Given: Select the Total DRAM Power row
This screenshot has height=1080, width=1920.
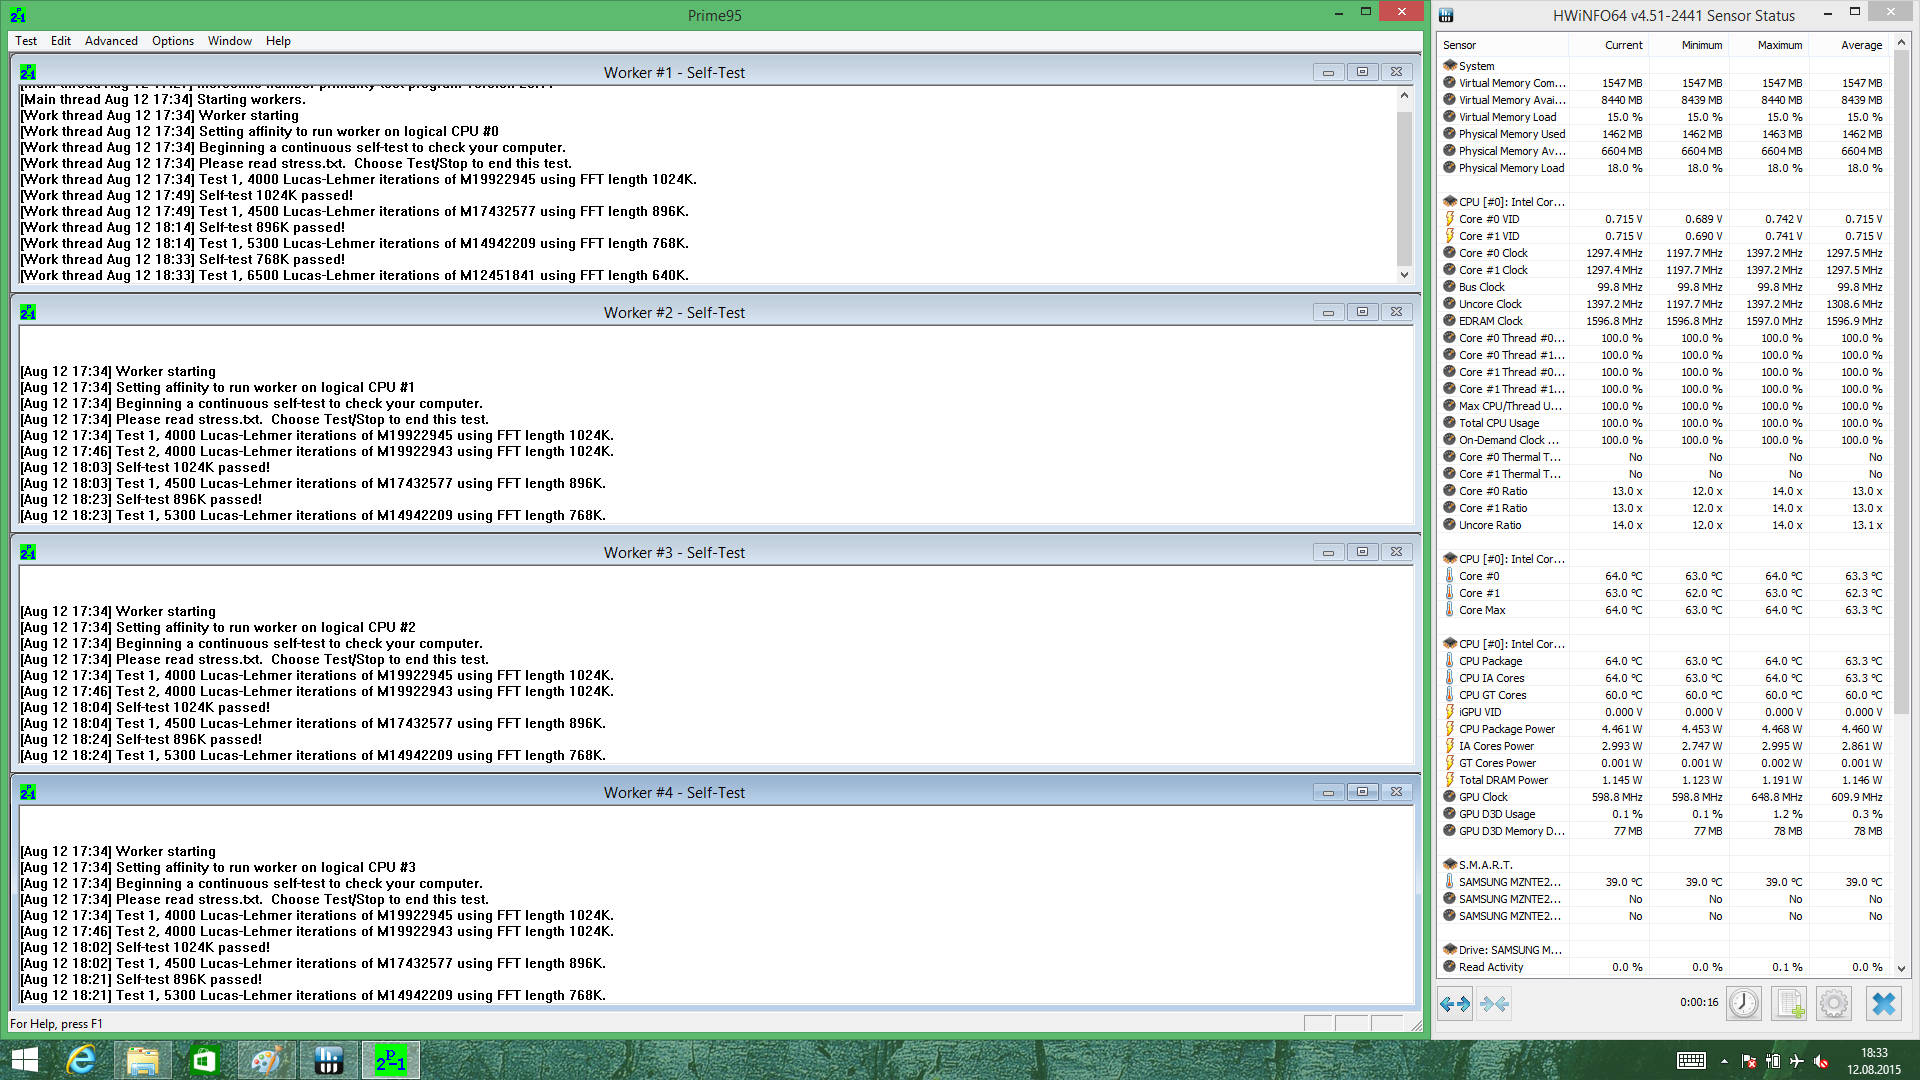Looking at the screenshot, I should coord(1664,780).
